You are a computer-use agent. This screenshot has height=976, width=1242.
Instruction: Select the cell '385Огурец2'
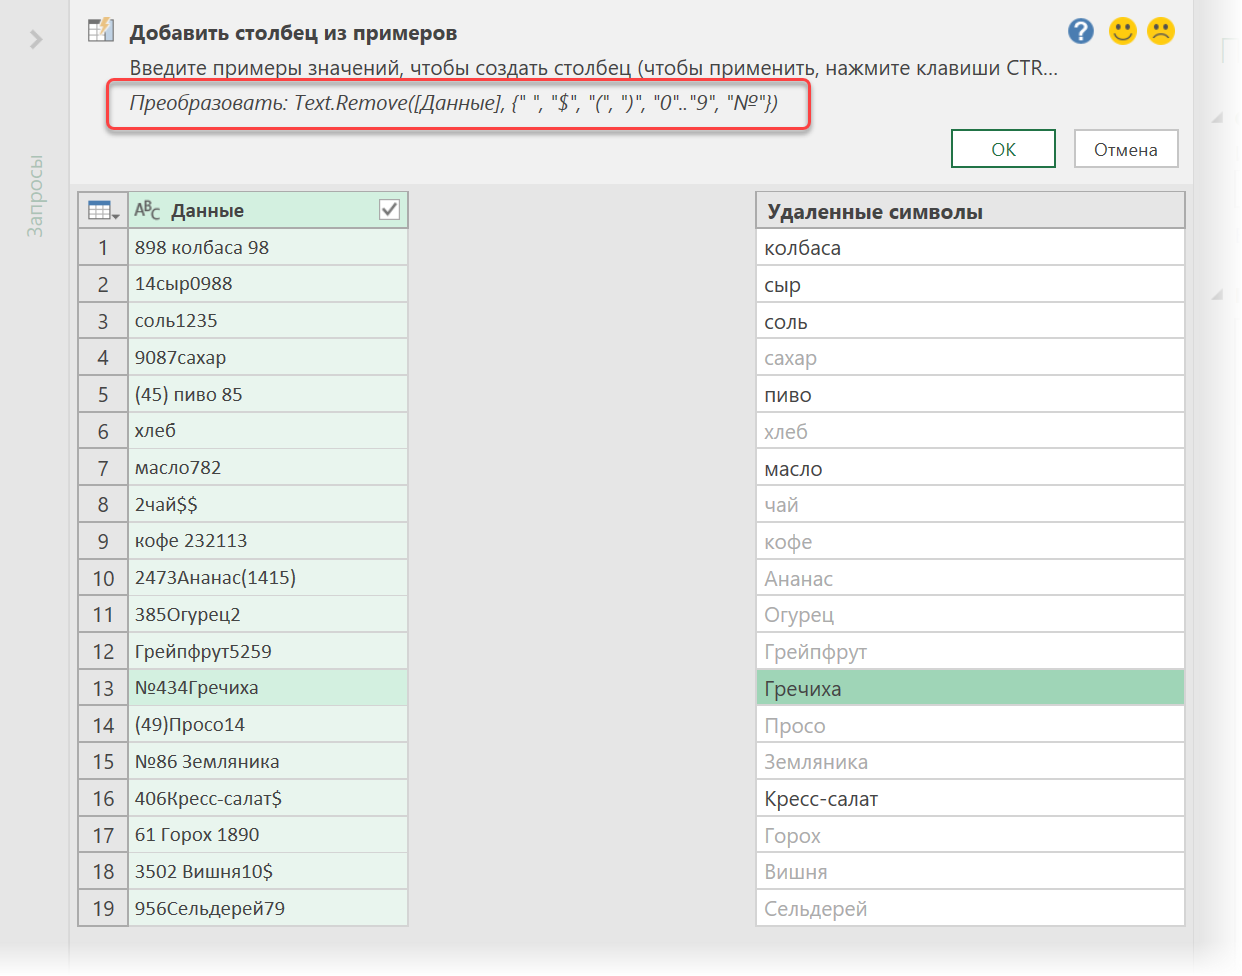click(268, 614)
